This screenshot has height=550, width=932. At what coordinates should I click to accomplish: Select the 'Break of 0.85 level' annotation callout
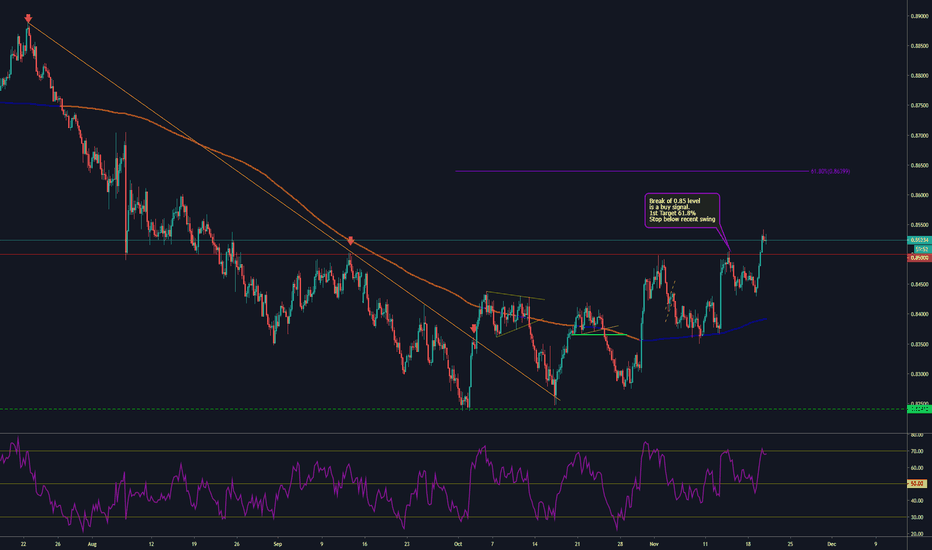[x=684, y=210]
